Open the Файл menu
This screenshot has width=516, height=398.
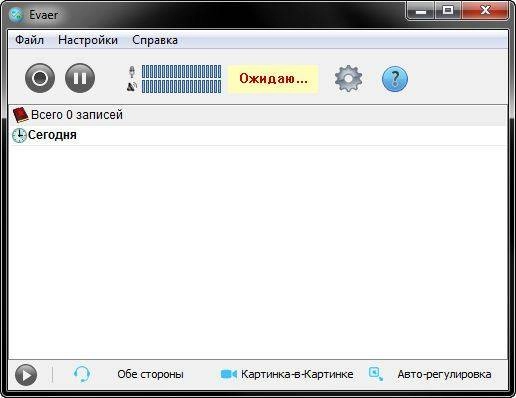tap(29, 40)
